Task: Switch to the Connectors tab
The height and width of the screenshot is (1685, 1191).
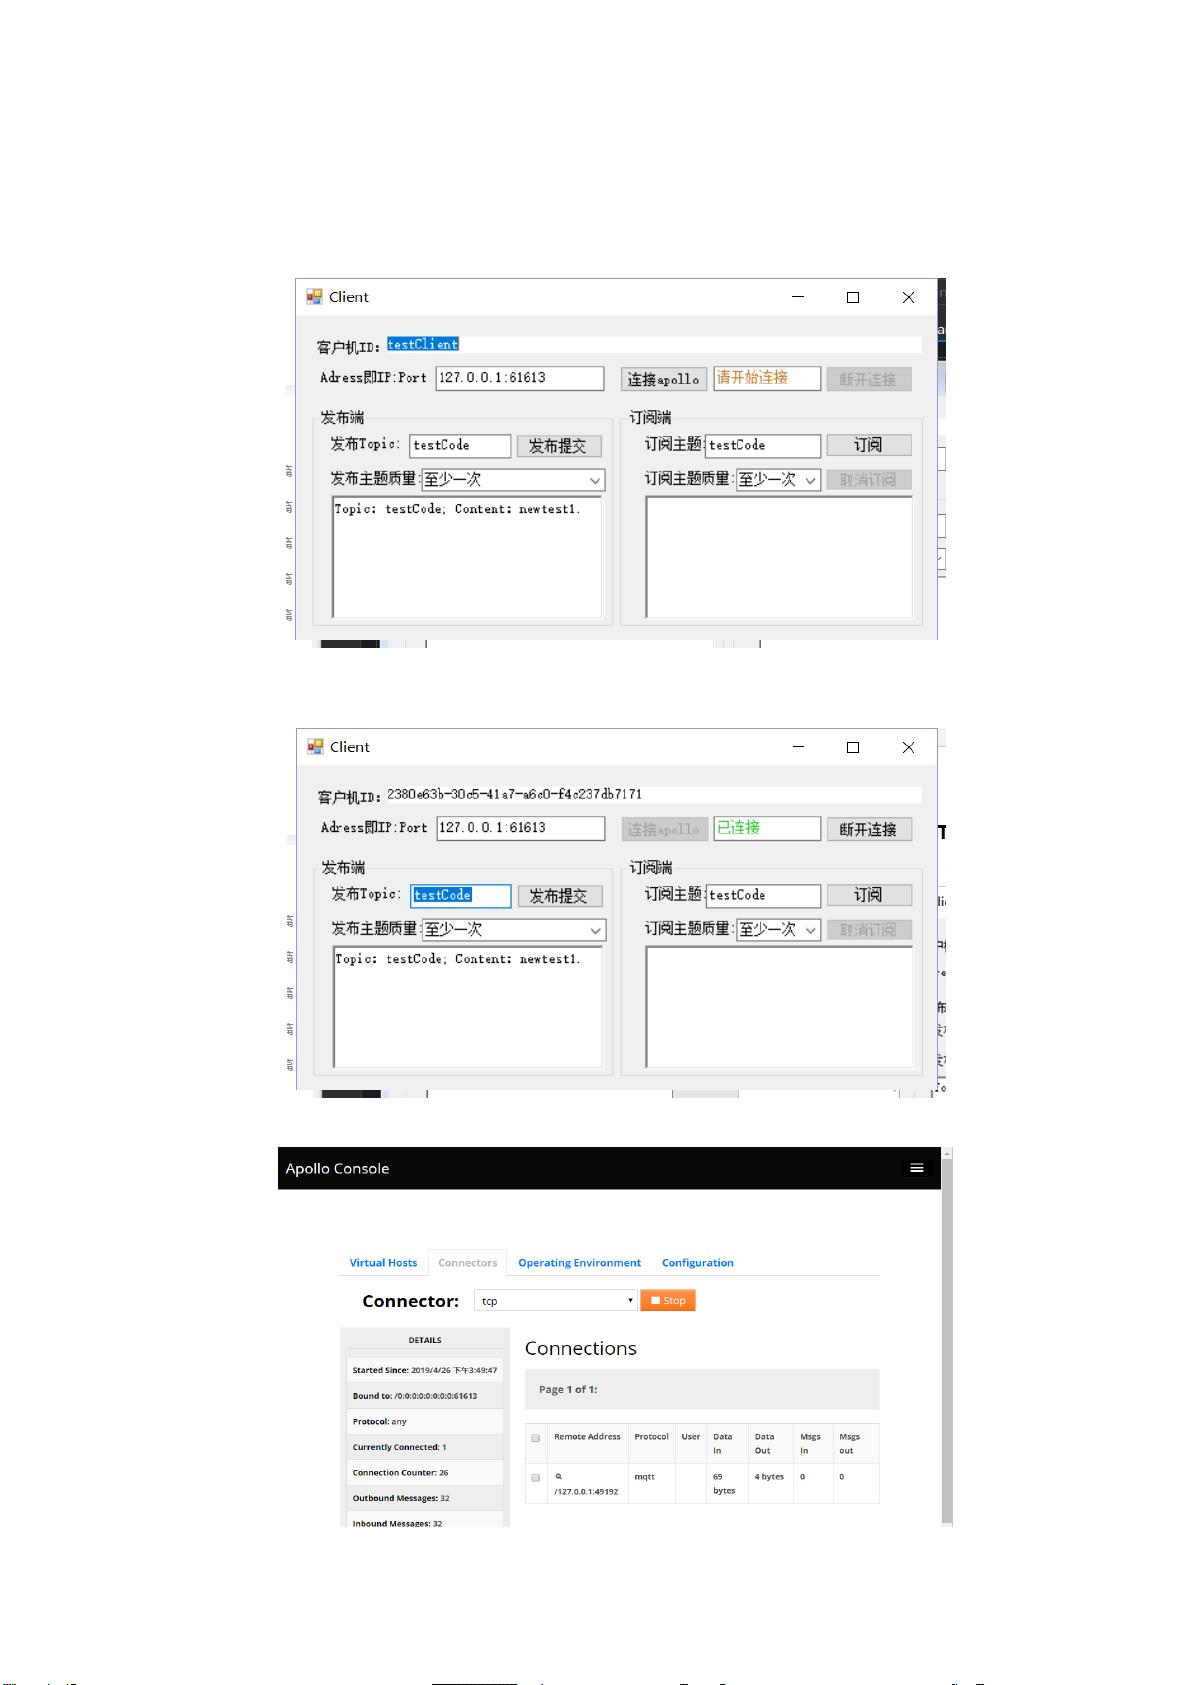Action: [467, 1262]
